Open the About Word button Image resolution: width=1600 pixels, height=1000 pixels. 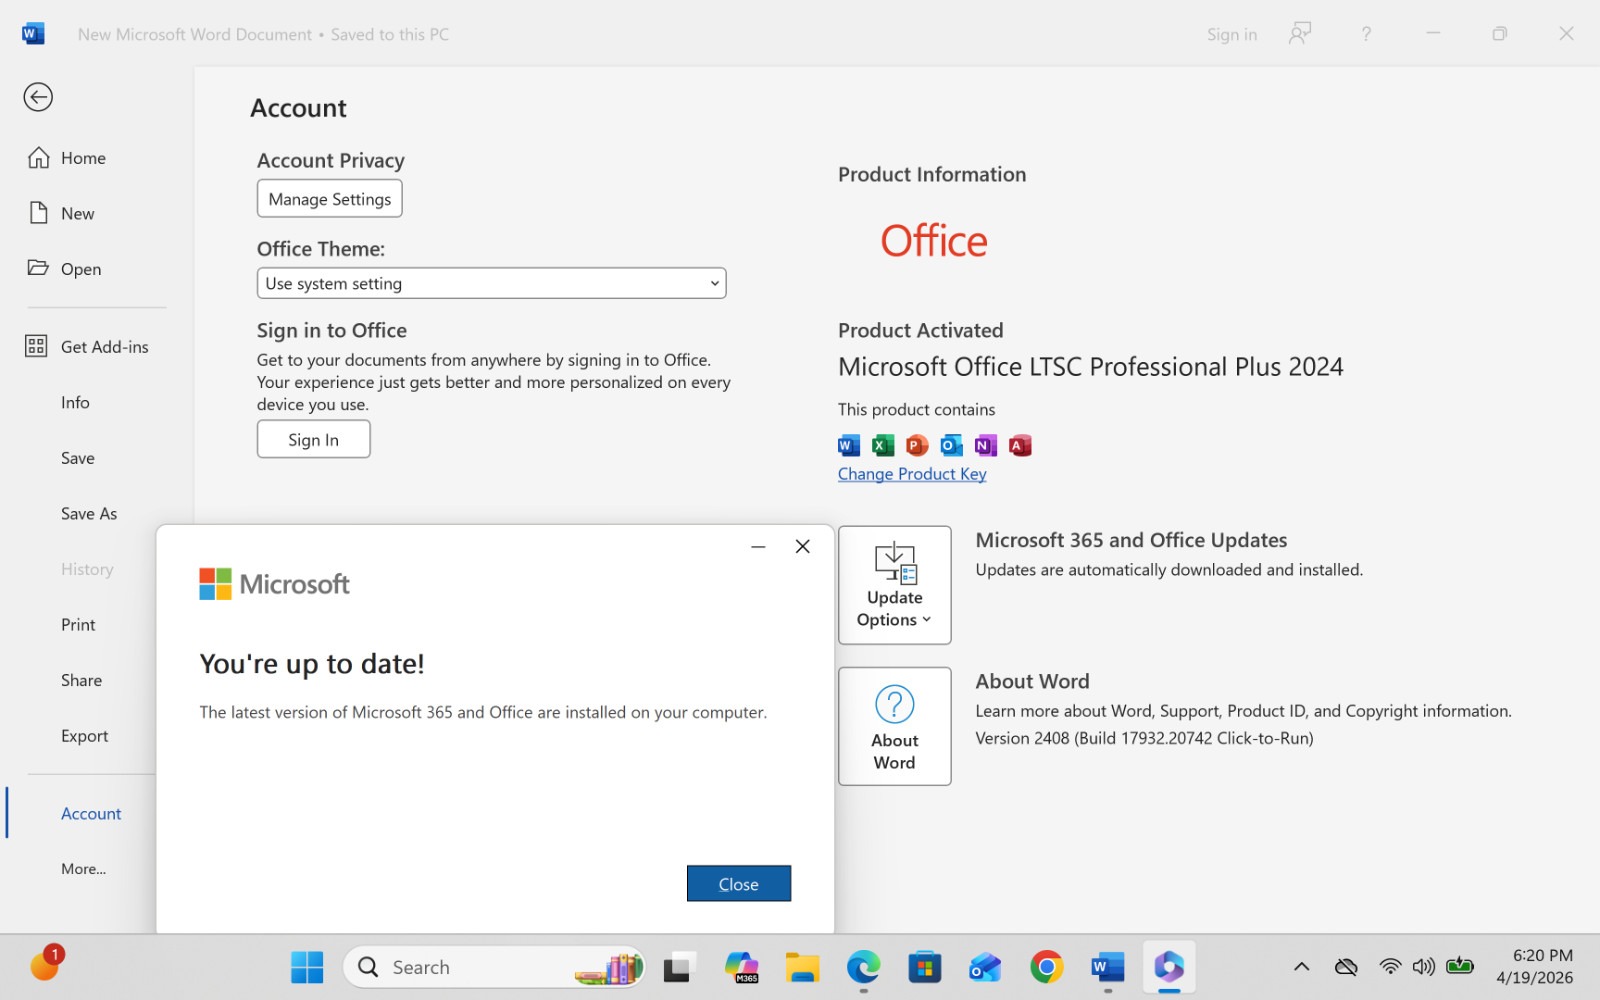[x=894, y=726]
